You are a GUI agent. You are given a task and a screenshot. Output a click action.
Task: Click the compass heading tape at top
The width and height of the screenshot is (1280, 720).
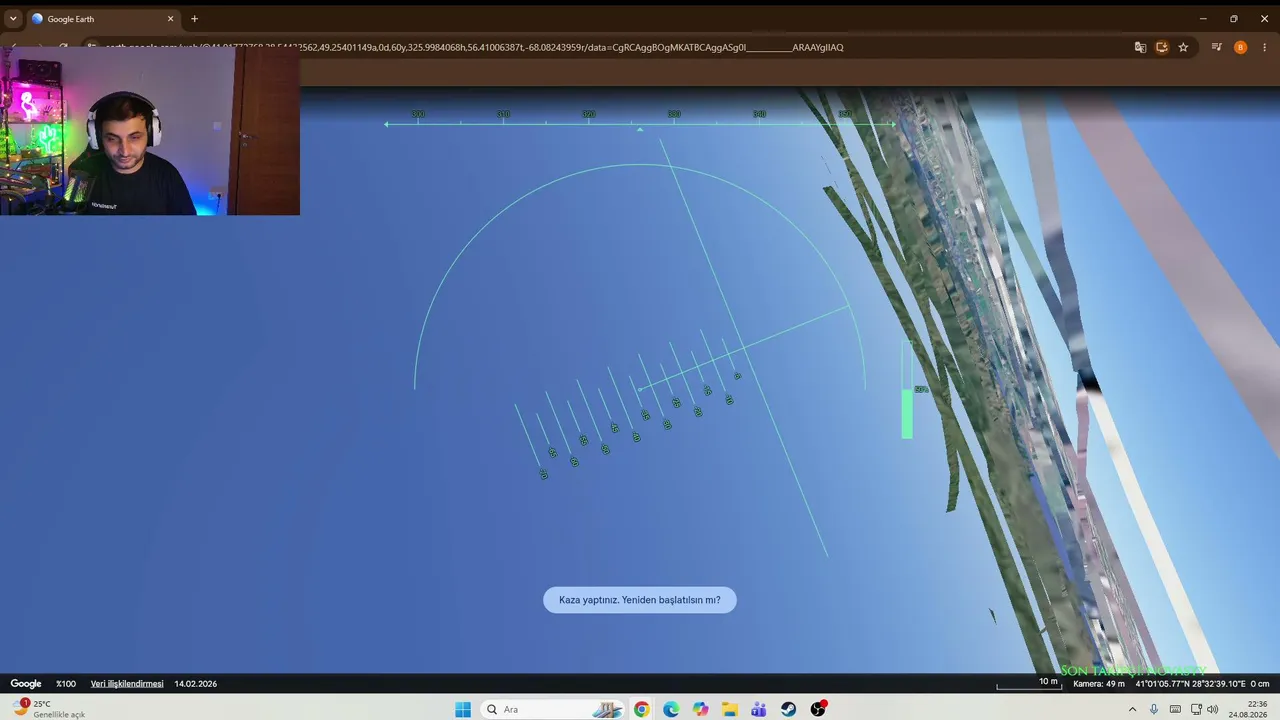pos(640,120)
